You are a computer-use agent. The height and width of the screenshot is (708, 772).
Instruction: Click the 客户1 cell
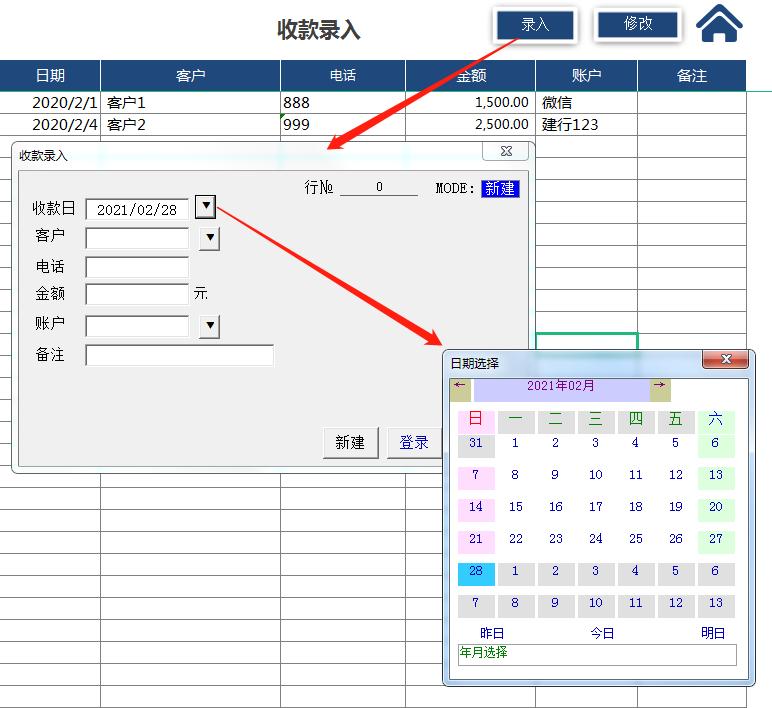point(190,102)
